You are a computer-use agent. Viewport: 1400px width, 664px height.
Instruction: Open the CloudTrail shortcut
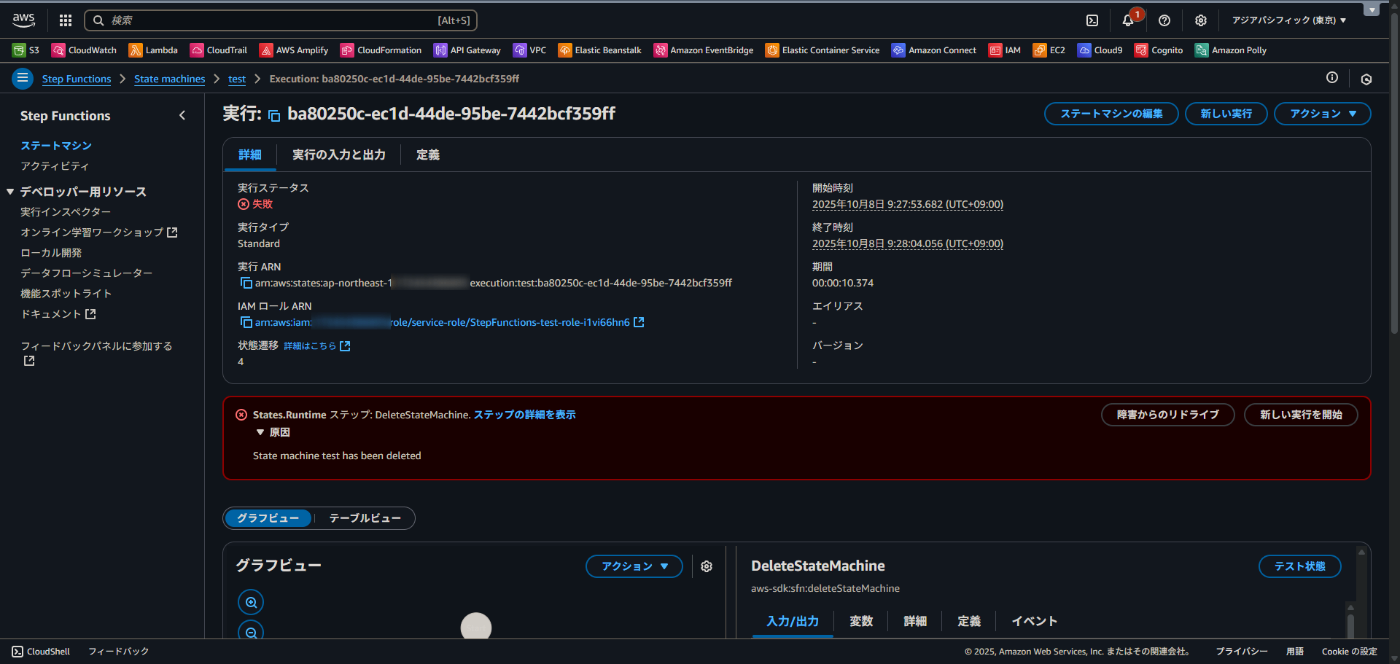pyautogui.click(x=219, y=50)
